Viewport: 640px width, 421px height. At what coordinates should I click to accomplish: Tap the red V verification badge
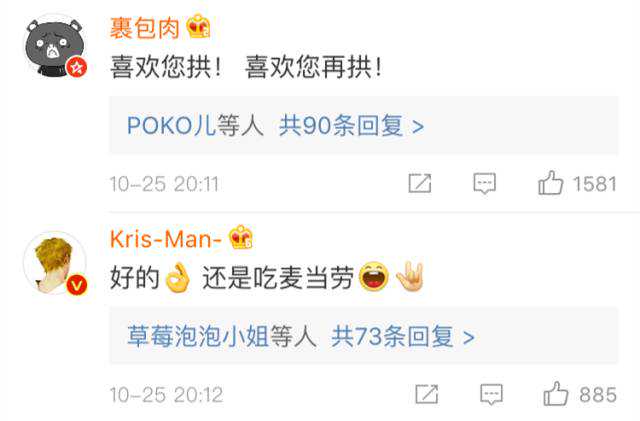77,285
